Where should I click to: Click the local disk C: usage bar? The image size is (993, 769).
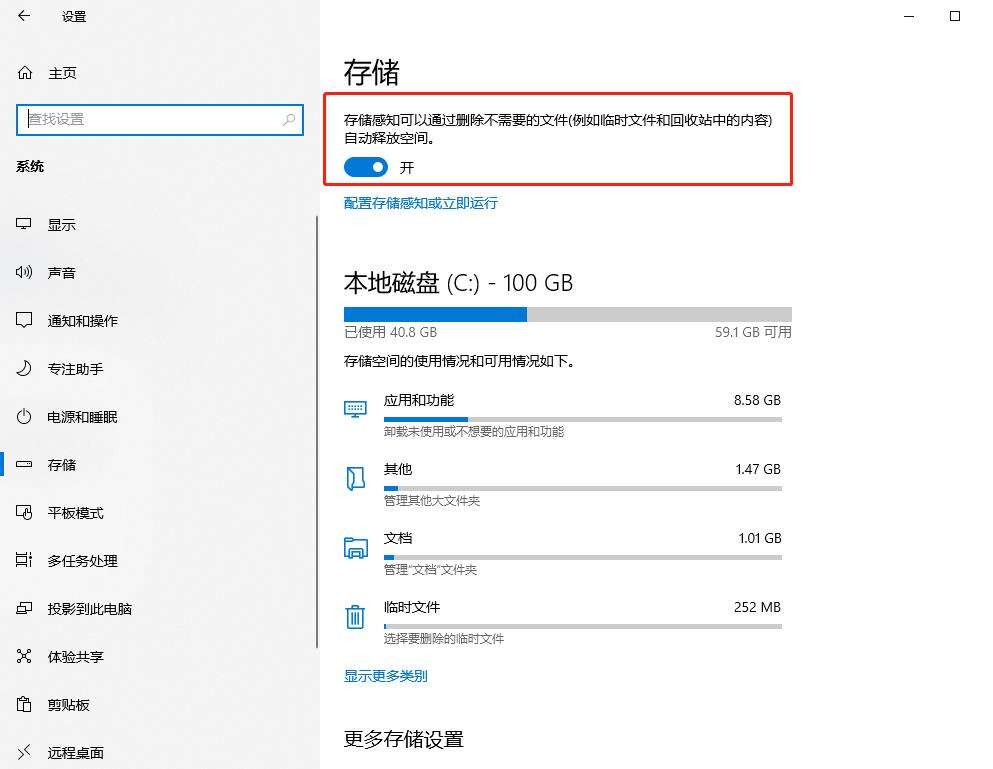click(568, 314)
